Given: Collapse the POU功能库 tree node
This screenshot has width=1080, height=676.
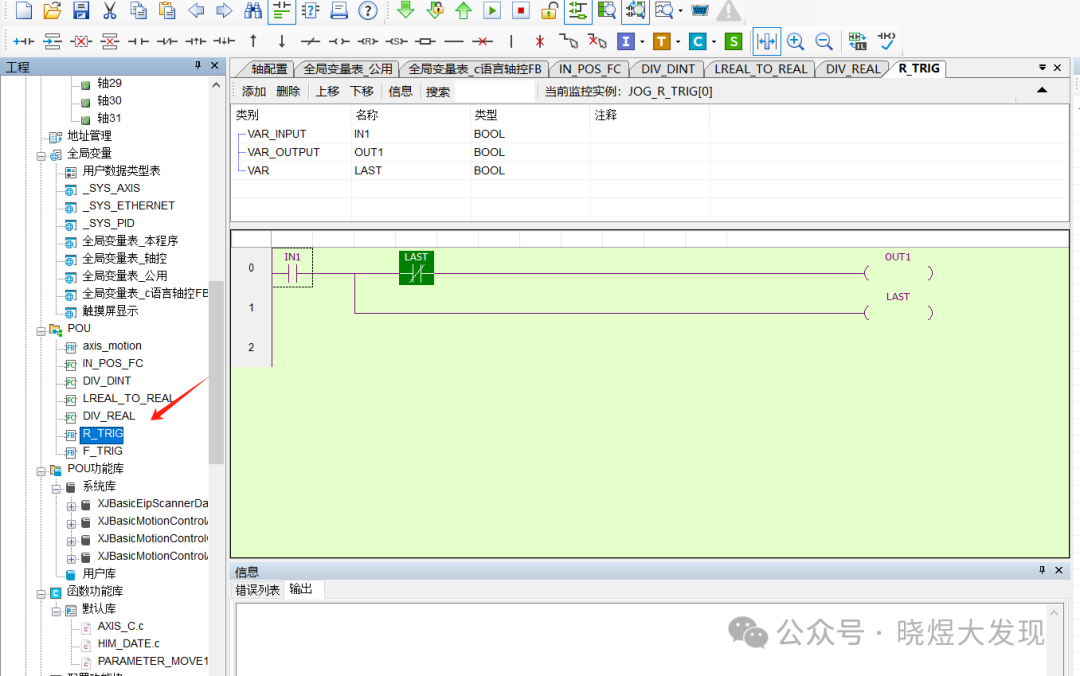Looking at the screenshot, I should [41, 471].
